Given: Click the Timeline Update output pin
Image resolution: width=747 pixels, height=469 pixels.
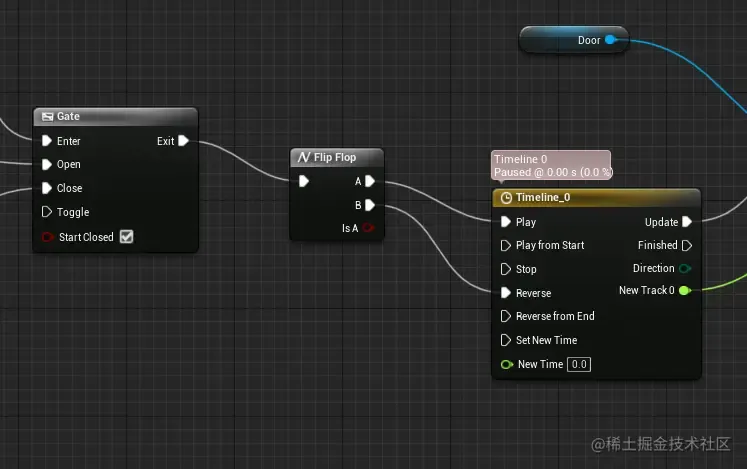Looking at the screenshot, I should pos(687,222).
